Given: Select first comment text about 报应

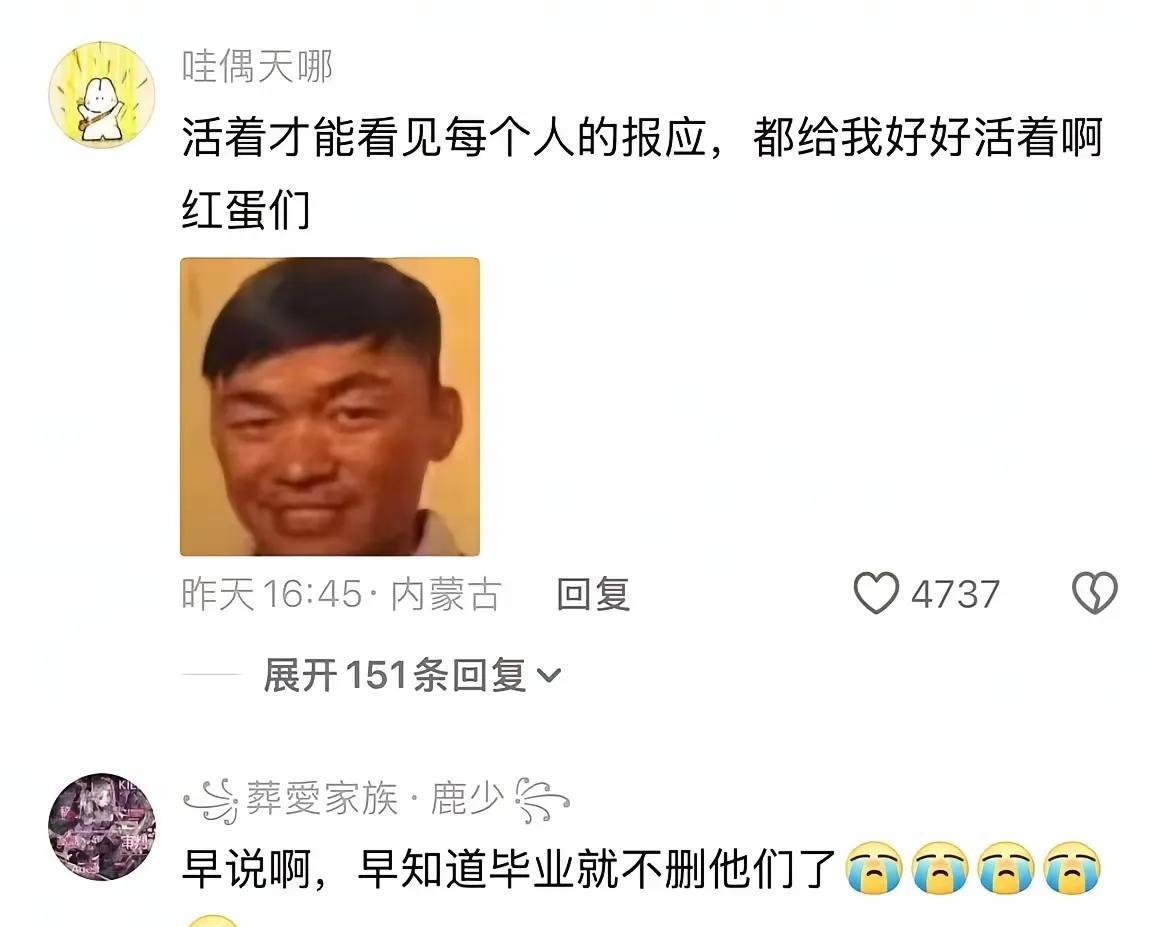Looking at the screenshot, I should point(642,173).
